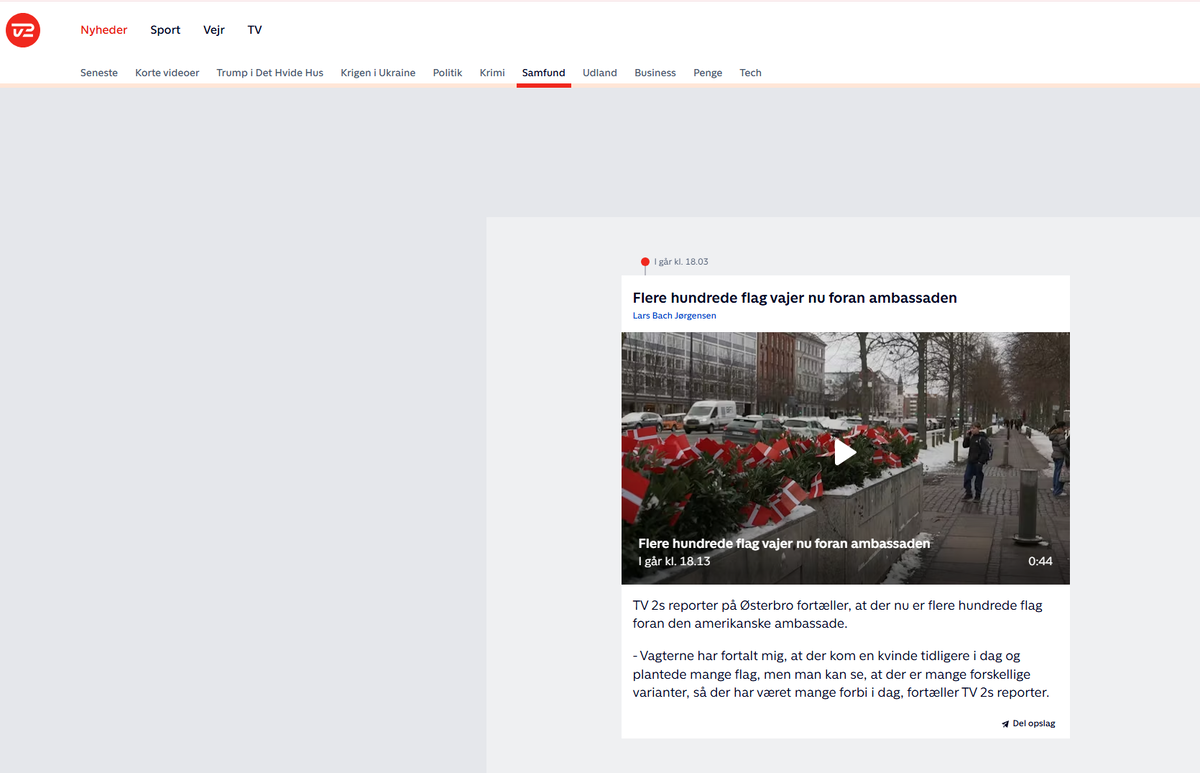The height and width of the screenshot is (773, 1200).
Task: Open Krigen i Ukraine topic
Action: point(378,73)
